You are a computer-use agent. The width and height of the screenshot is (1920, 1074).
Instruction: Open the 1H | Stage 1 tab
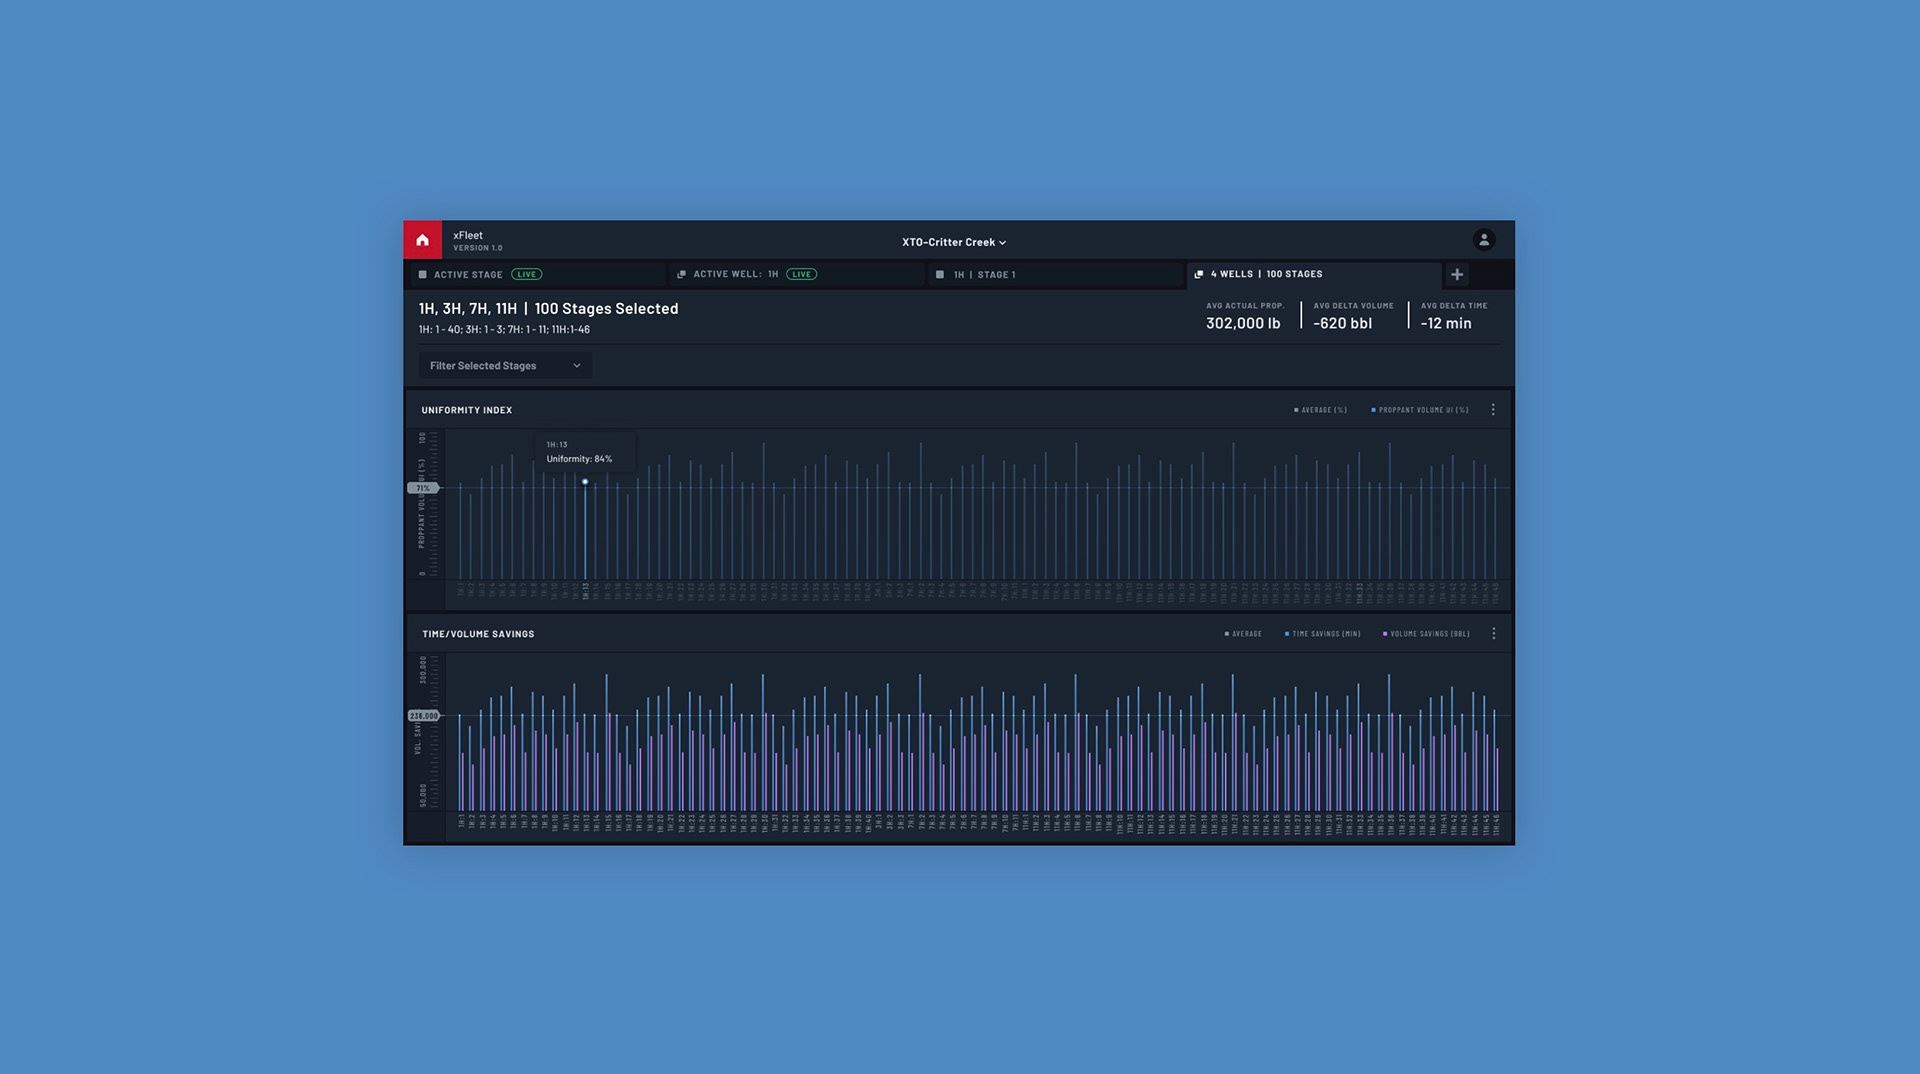click(x=1055, y=274)
